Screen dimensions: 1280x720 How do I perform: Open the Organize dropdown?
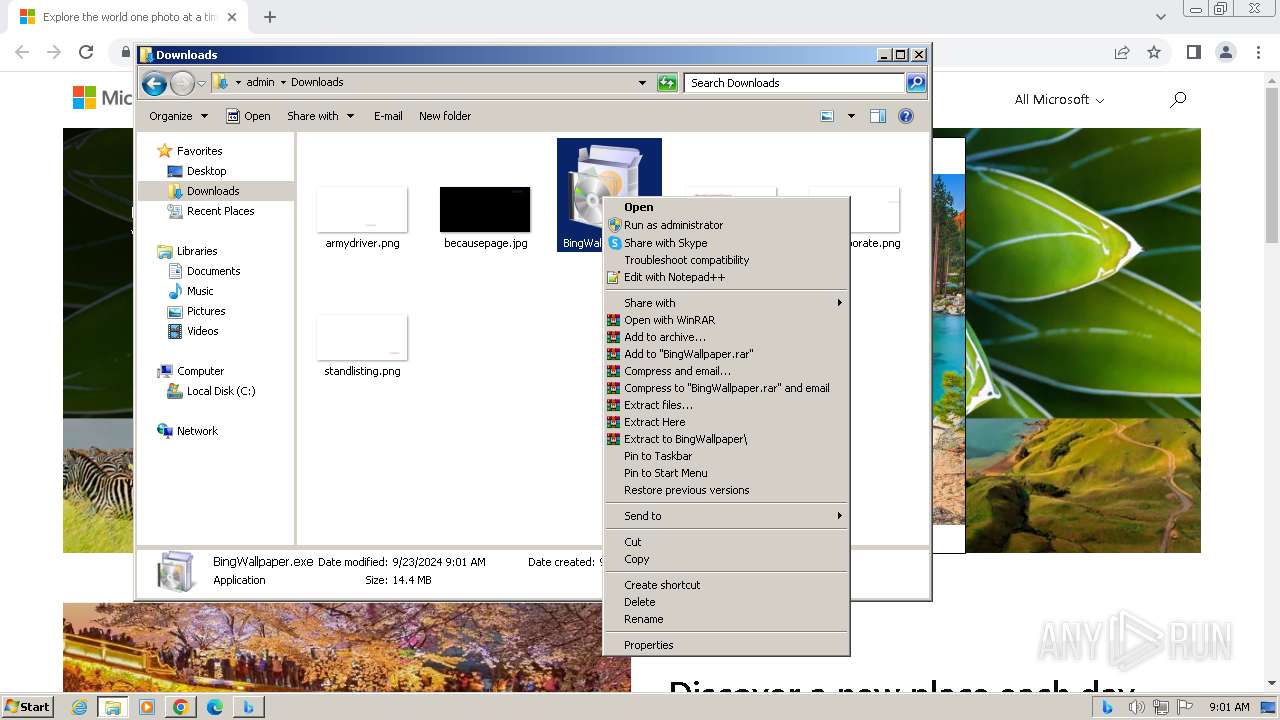(x=178, y=116)
